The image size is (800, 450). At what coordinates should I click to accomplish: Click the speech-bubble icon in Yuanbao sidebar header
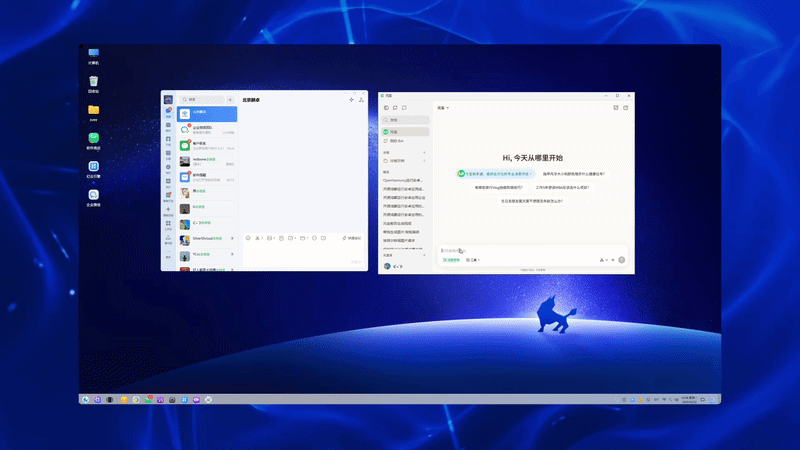[404, 108]
